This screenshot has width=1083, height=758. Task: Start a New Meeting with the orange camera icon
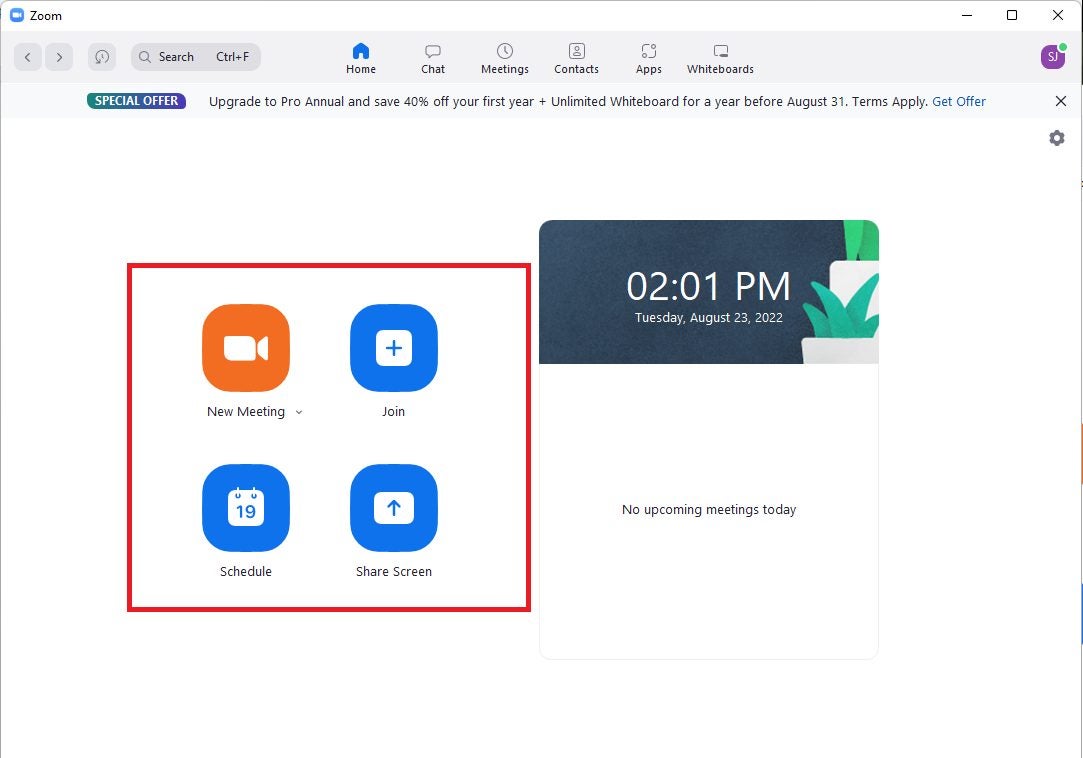pyautogui.click(x=246, y=348)
